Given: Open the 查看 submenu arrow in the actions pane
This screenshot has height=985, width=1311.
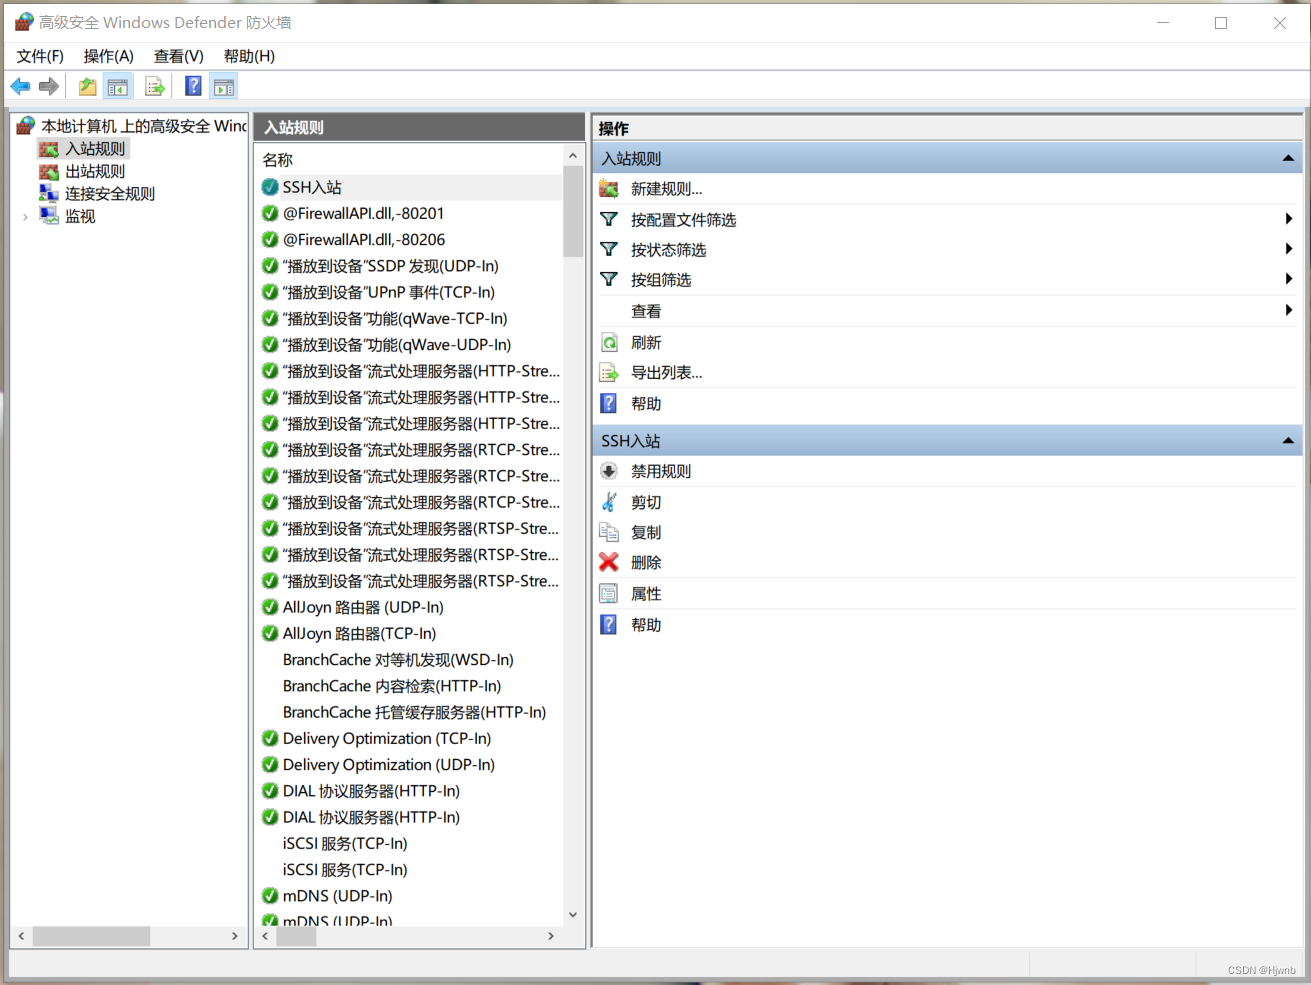Looking at the screenshot, I should point(1289,310).
